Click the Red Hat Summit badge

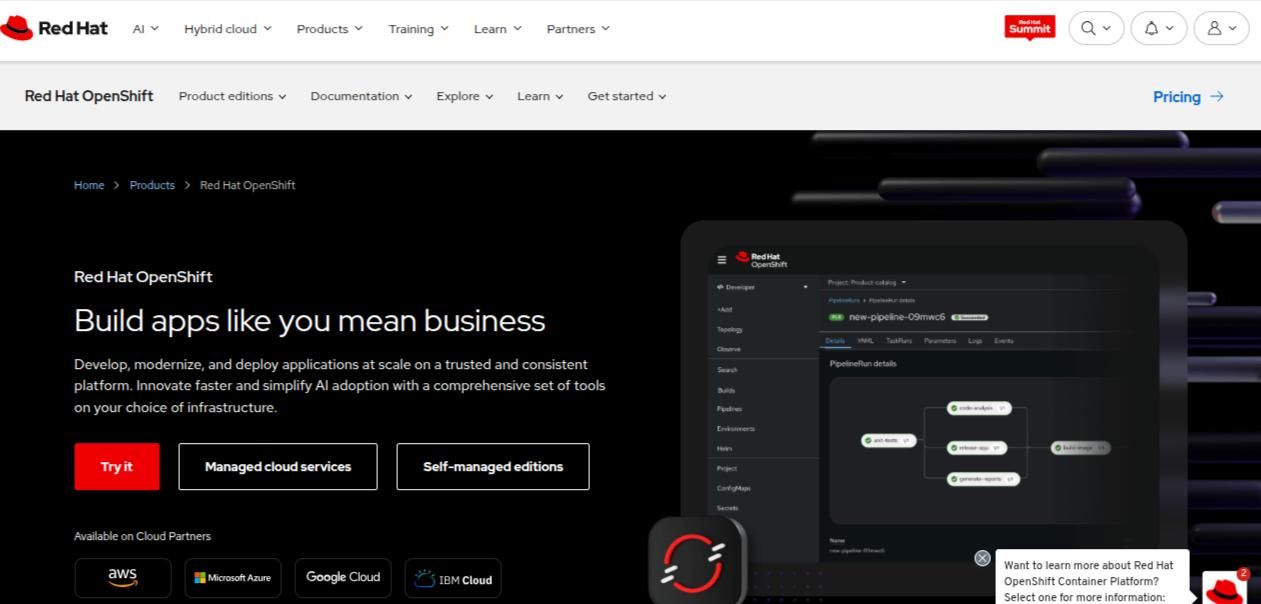tap(1030, 28)
